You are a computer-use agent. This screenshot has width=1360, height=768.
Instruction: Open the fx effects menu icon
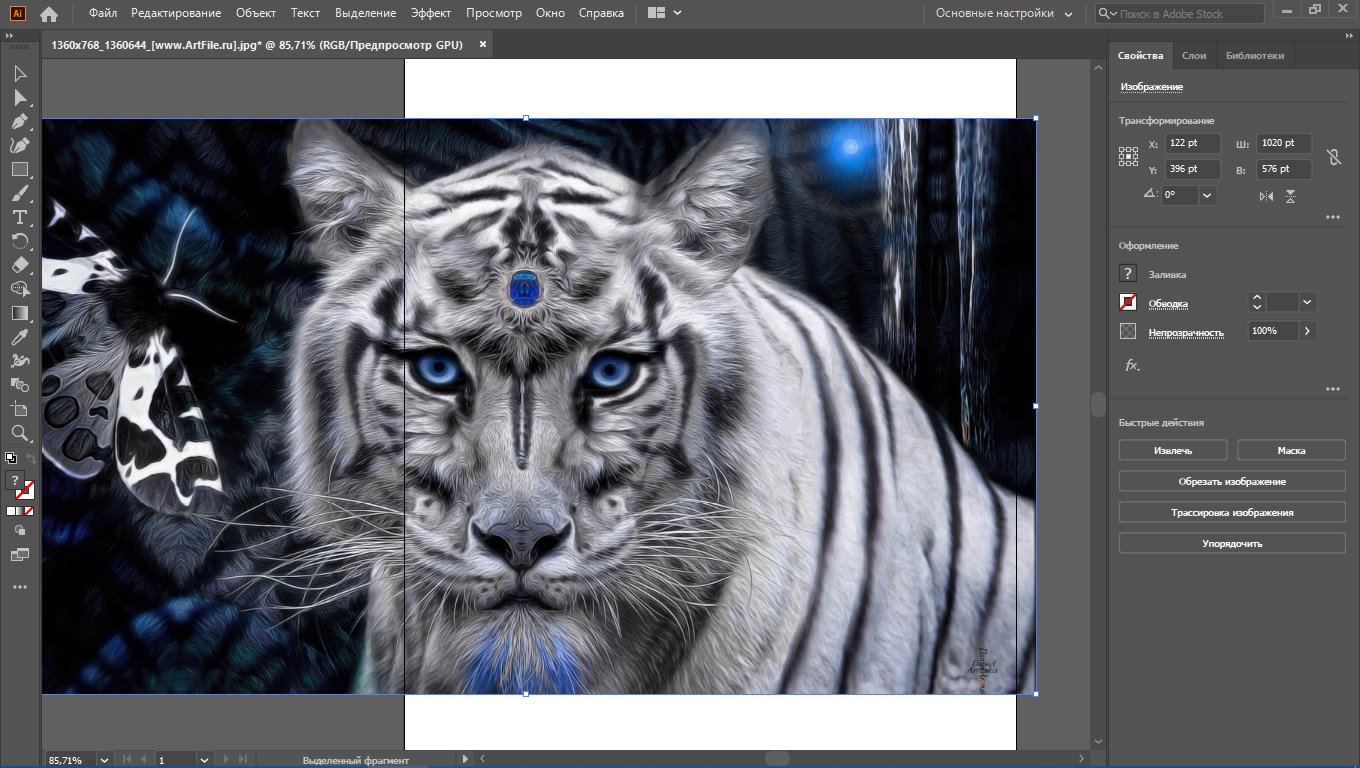tap(1132, 366)
